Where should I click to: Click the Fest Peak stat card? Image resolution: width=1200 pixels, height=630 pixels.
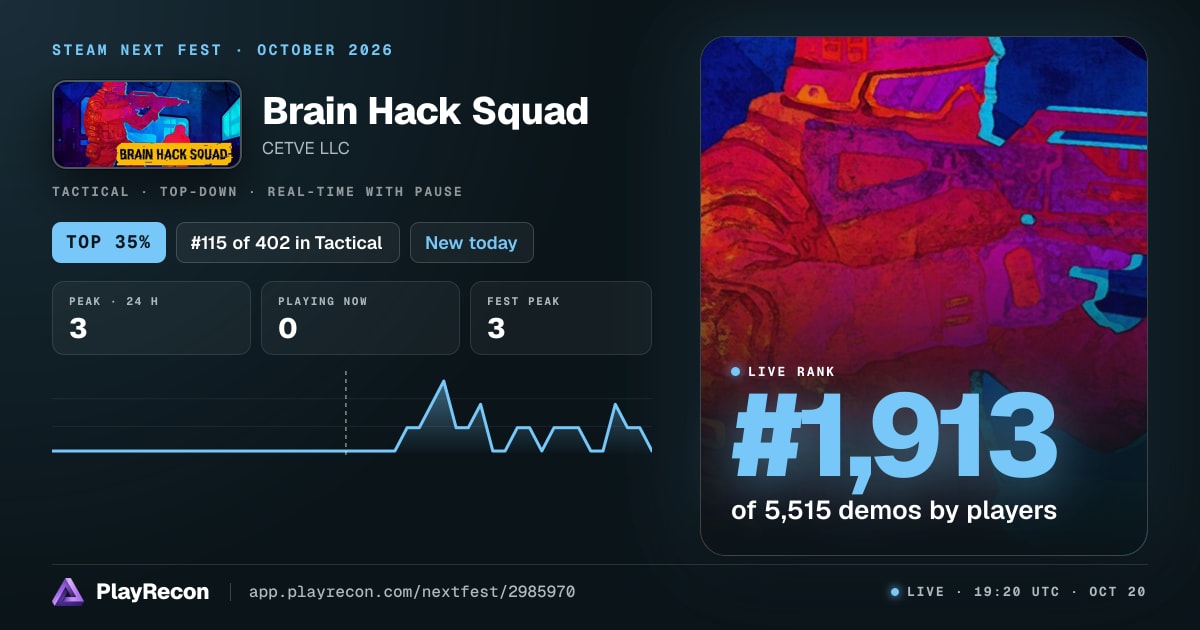tap(560, 318)
